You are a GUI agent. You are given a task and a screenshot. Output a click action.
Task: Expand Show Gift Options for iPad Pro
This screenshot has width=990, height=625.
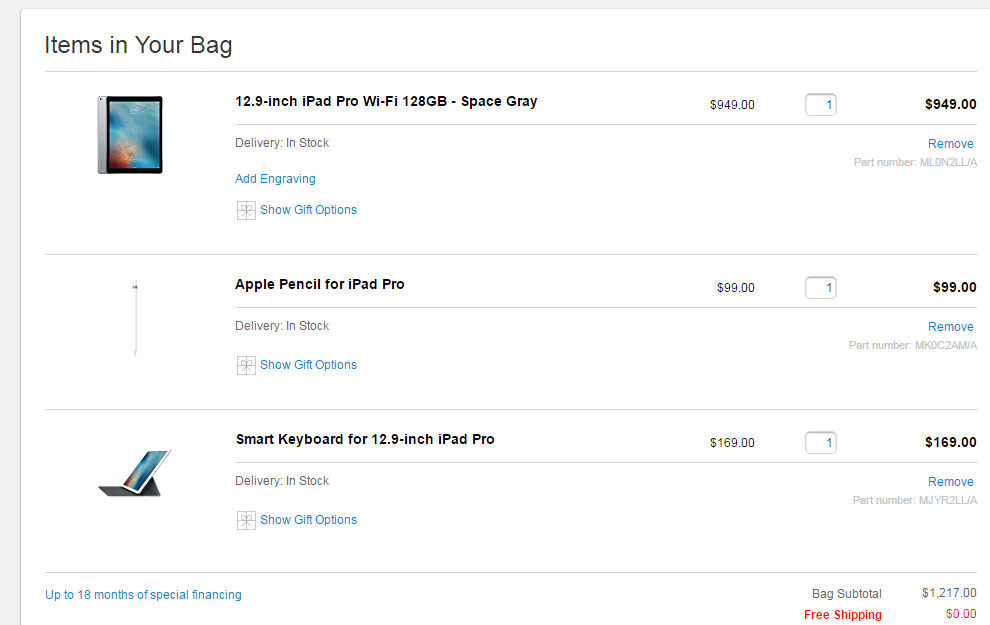click(308, 210)
